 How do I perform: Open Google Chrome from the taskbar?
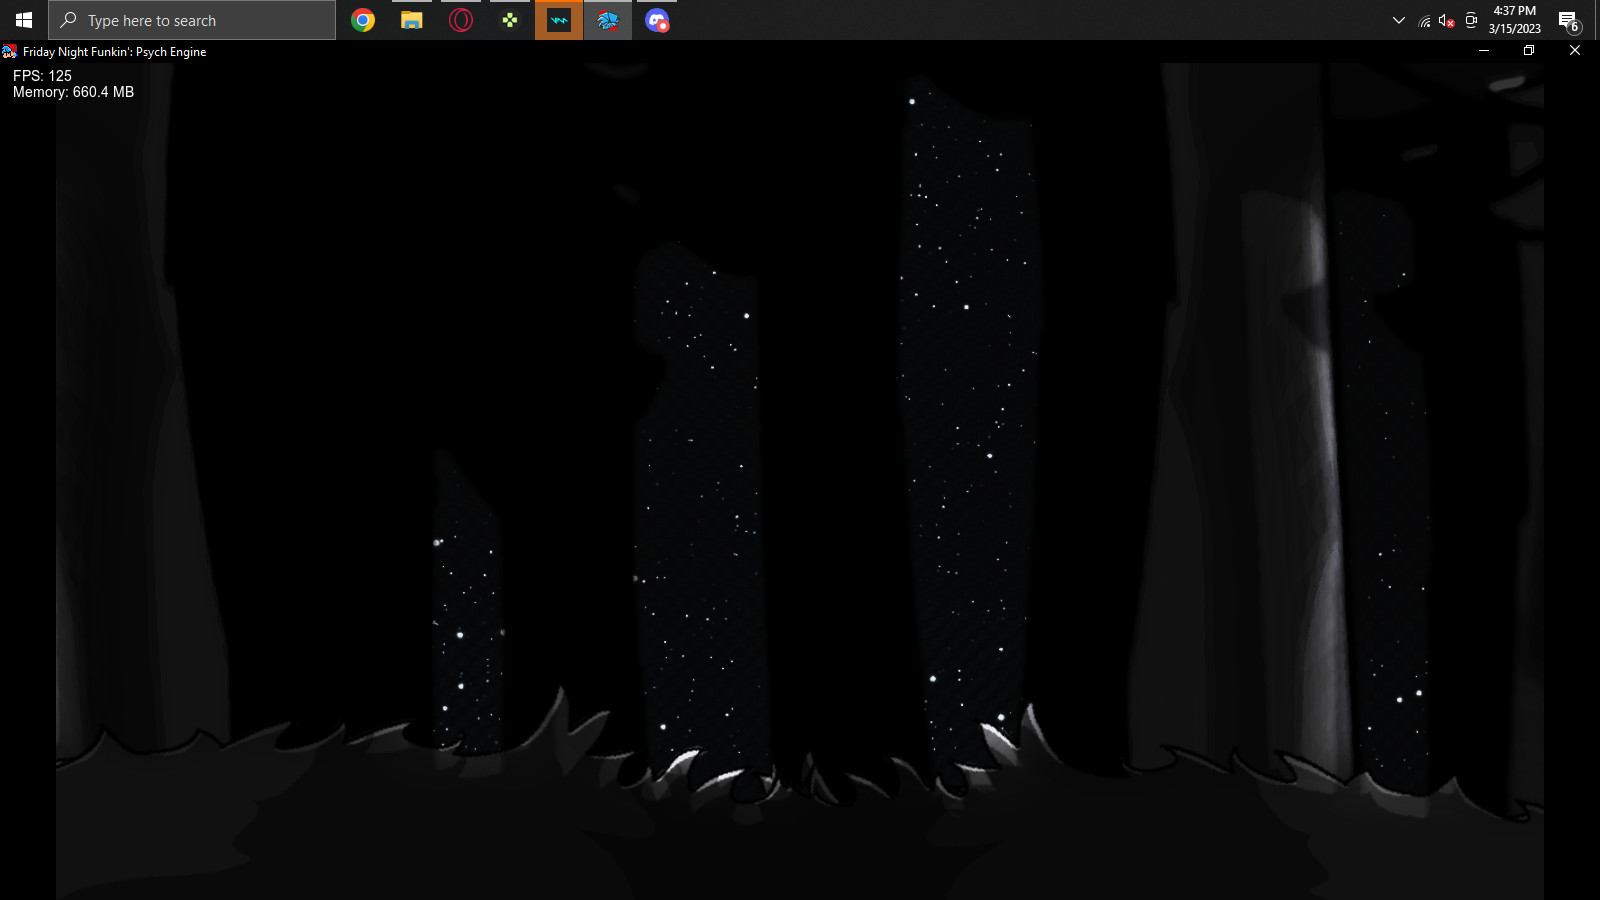(363, 20)
